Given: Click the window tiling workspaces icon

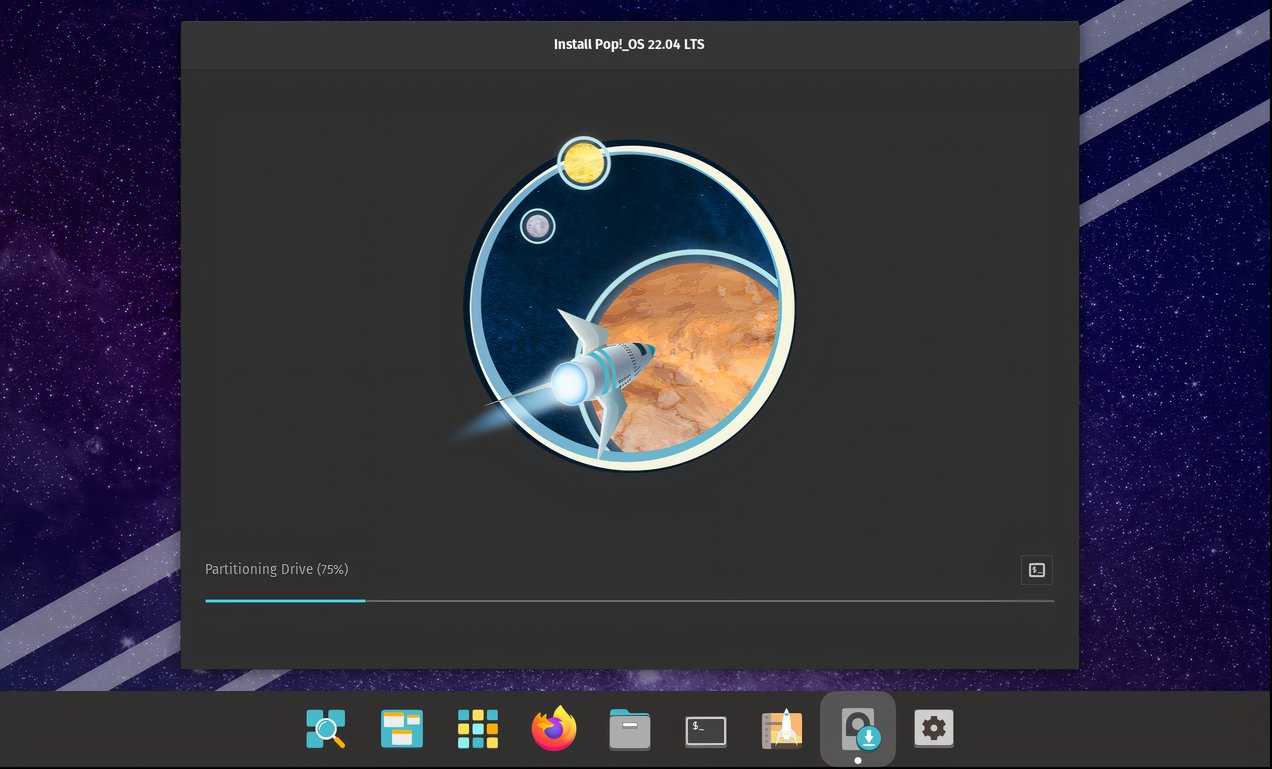Looking at the screenshot, I should click(x=401, y=729).
